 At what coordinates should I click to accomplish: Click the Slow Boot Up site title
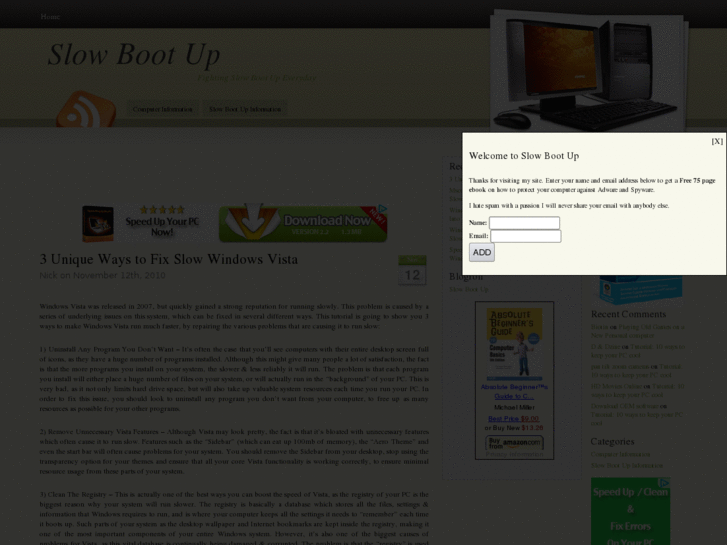click(134, 55)
